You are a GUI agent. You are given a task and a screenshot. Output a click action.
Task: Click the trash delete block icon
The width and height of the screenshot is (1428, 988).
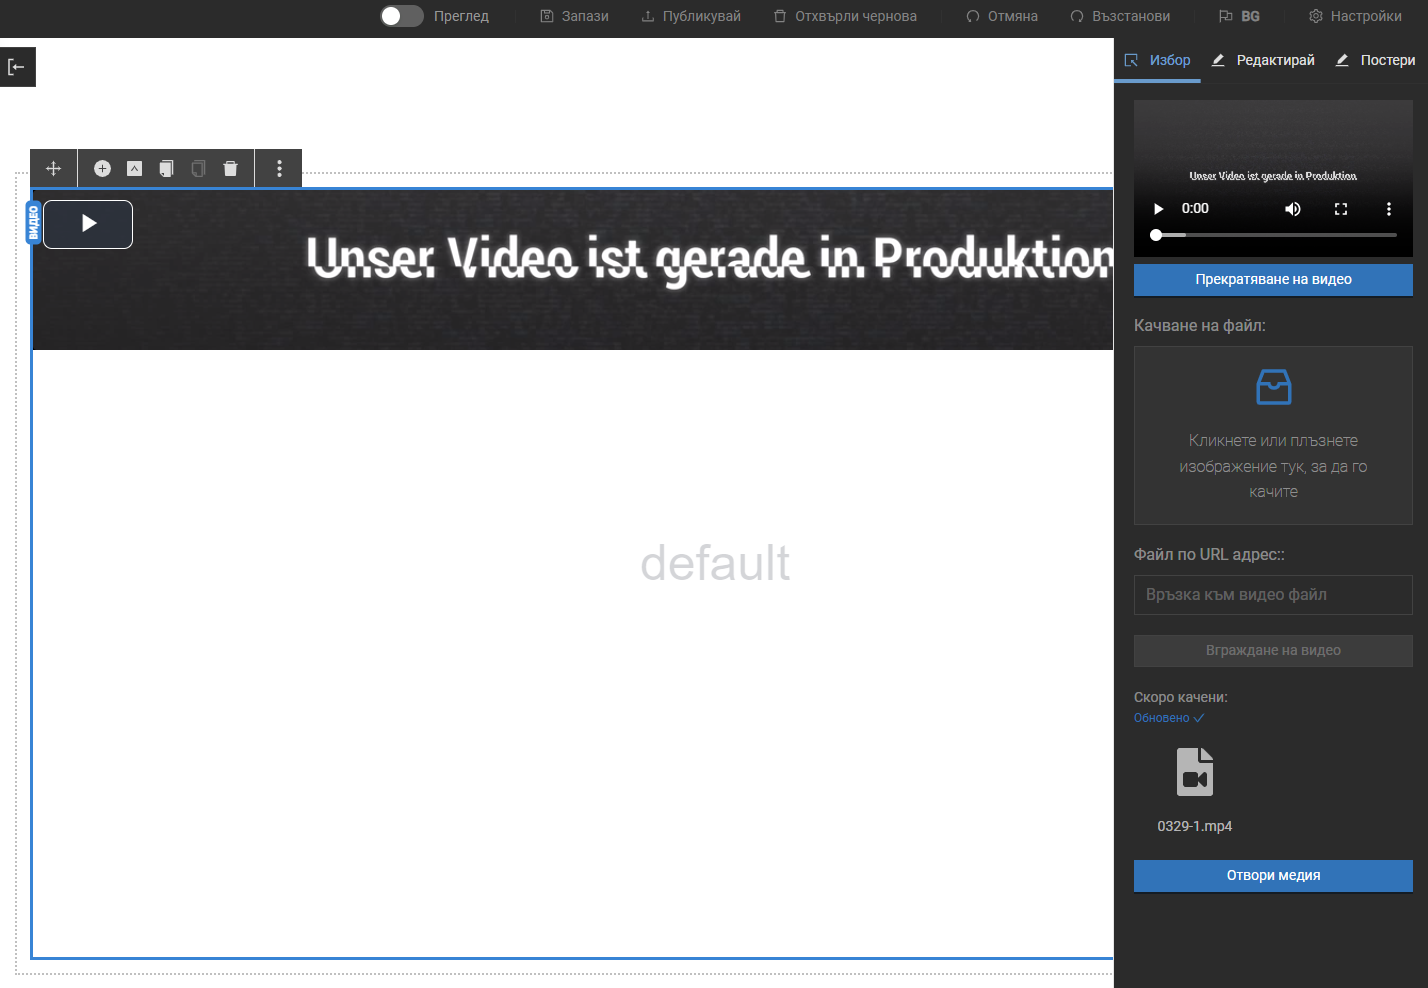coord(230,169)
